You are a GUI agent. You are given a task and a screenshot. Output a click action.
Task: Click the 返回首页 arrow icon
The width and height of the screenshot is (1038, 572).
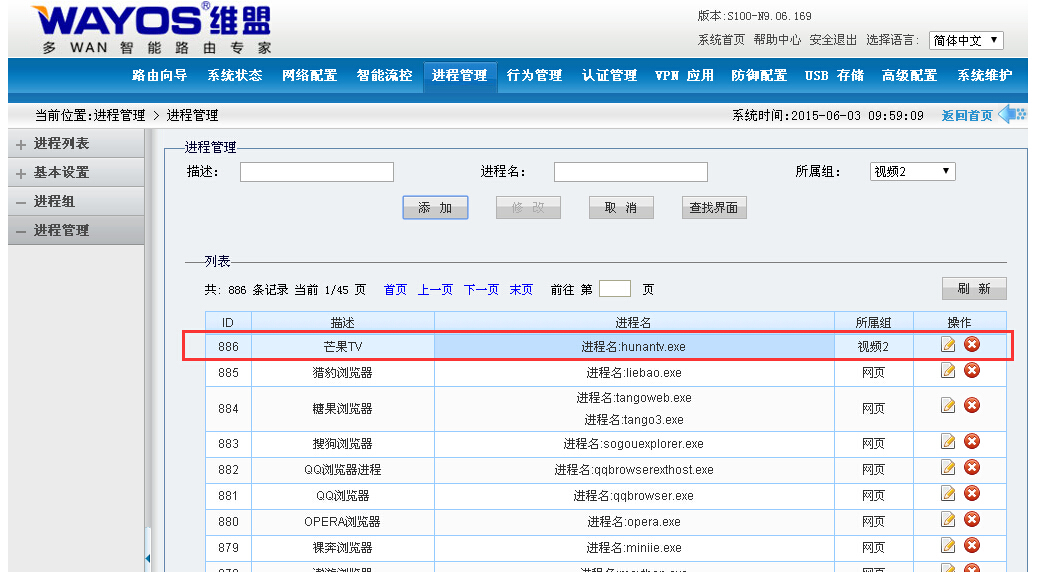1012,114
